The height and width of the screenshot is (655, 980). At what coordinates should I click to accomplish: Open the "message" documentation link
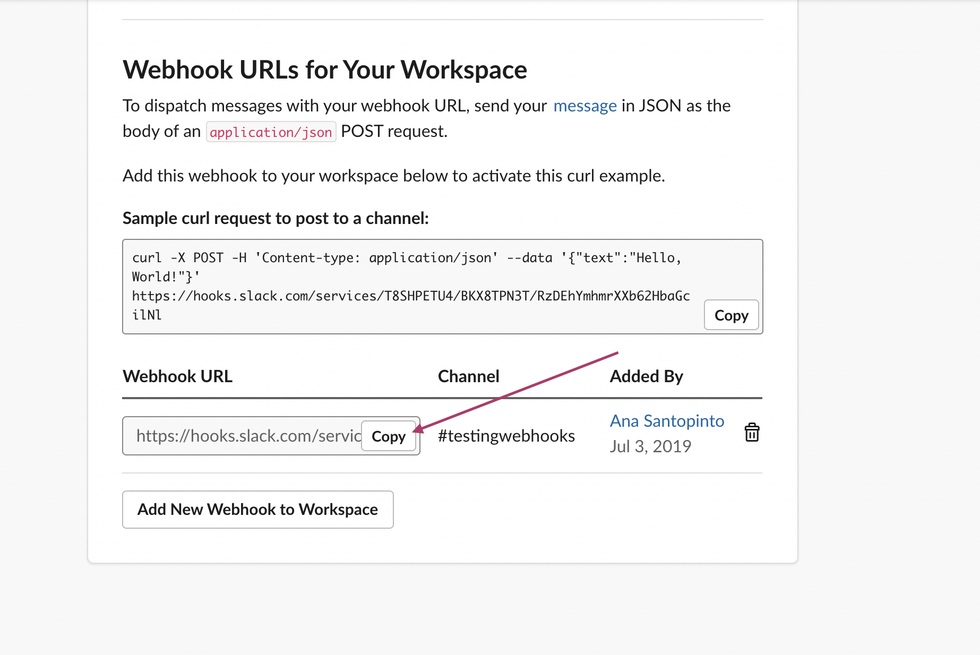[584, 105]
